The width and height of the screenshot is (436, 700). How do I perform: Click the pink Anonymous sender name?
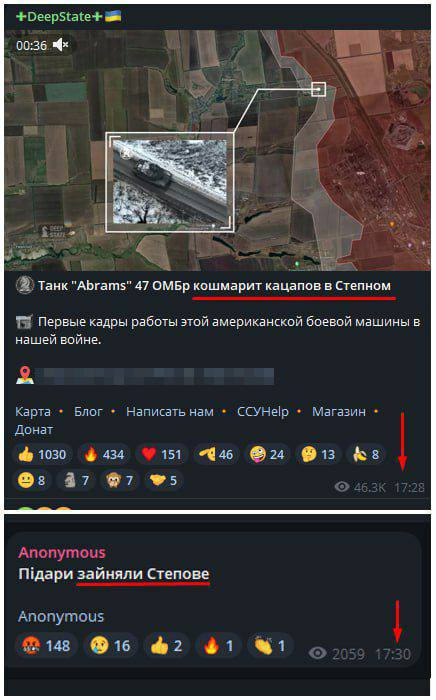point(62,552)
